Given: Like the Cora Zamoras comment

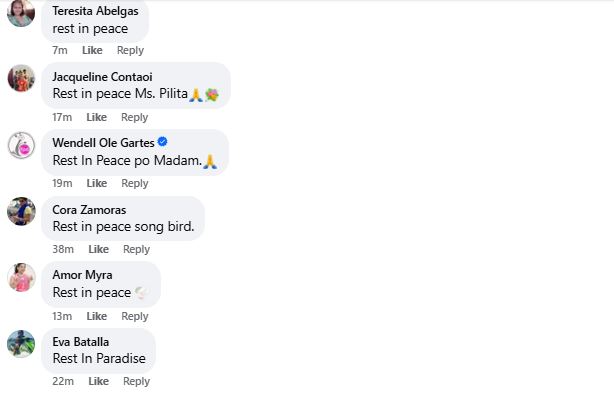Looking at the screenshot, I should coord(98,249).
